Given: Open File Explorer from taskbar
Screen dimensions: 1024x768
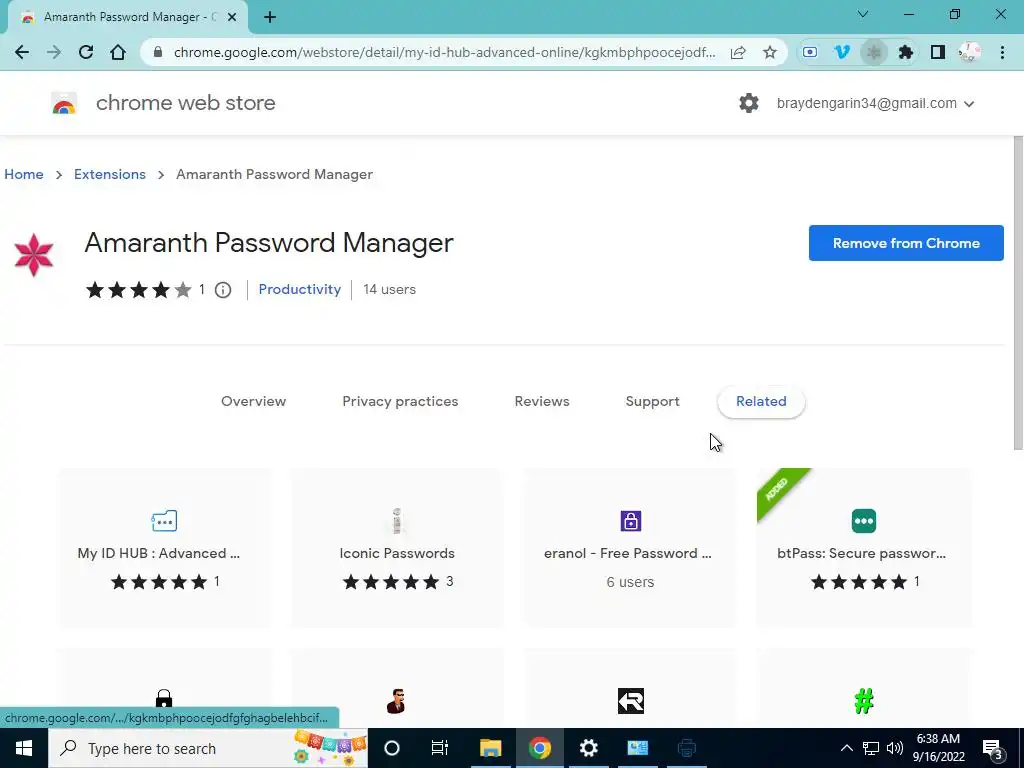Looking at the screenshot, I should pyautogui.click(x=490, y=748).
